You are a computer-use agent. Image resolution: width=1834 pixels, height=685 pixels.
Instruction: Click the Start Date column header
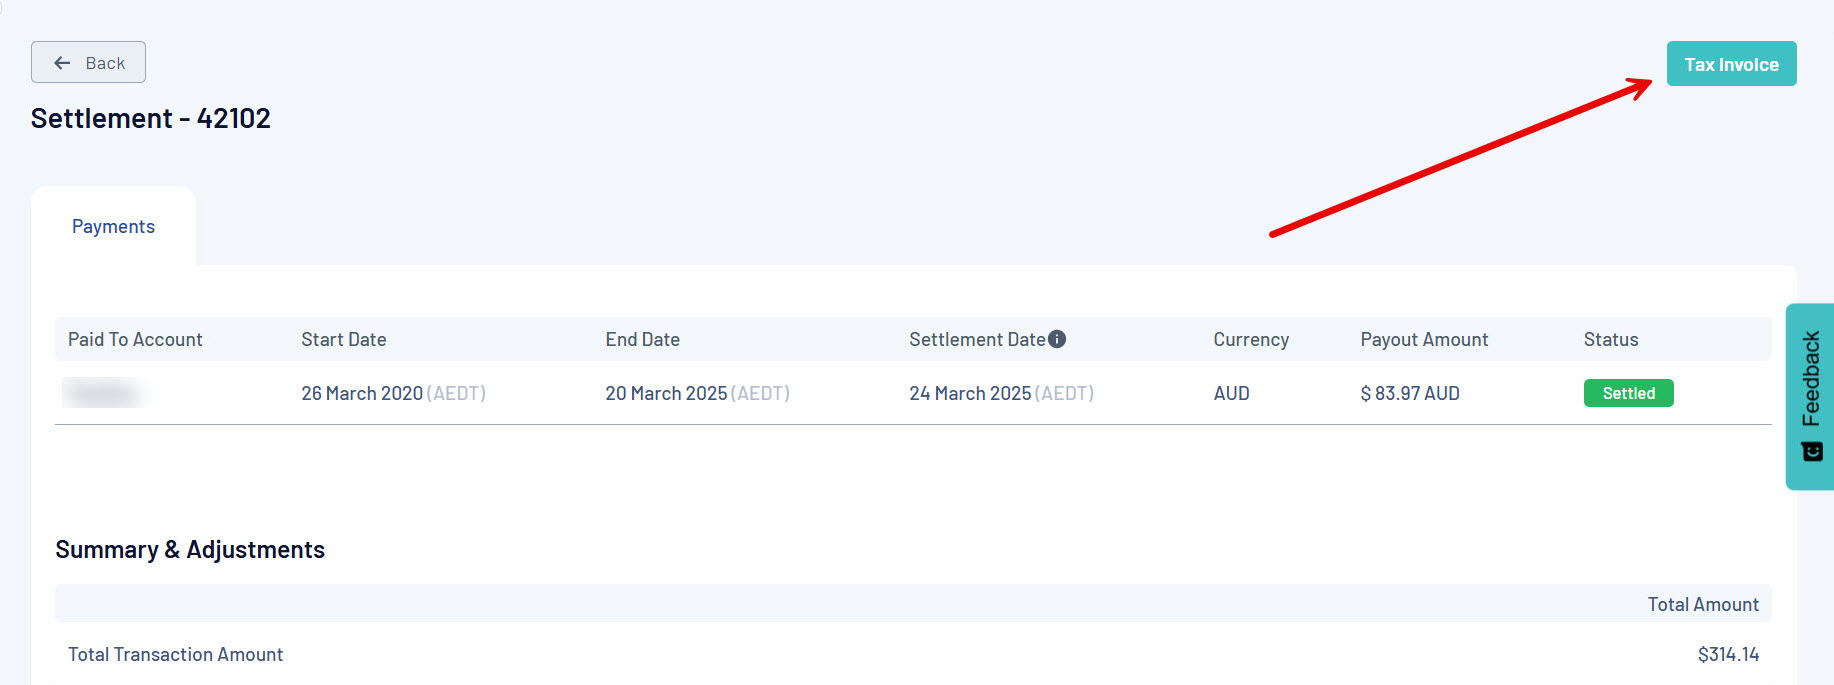[x=343, y=339]
